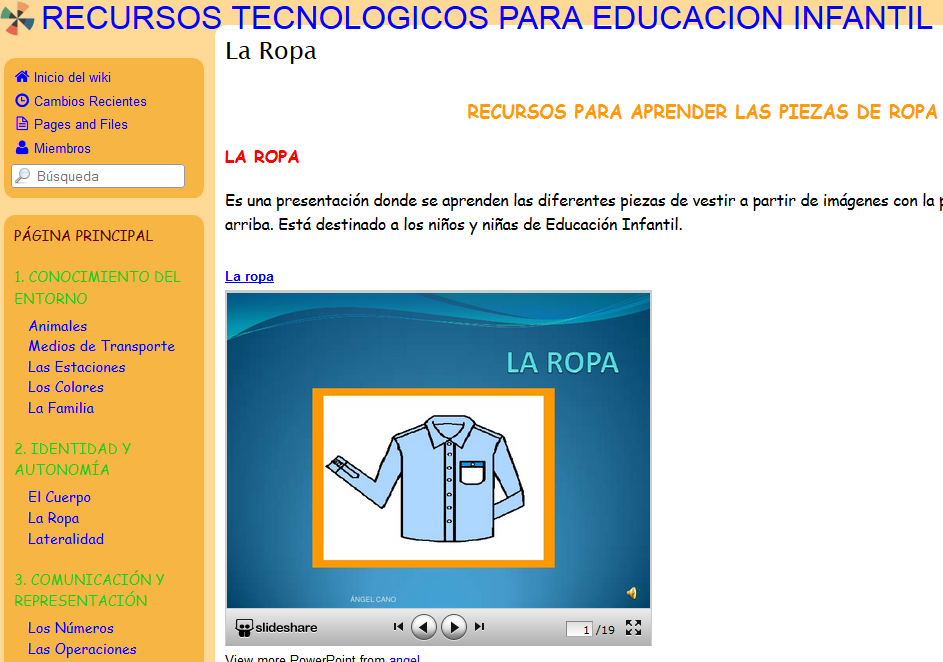Open the La ropa presentation link
Image resolution: width=943 pixels, height=662 pixels.
click(248, 277)
